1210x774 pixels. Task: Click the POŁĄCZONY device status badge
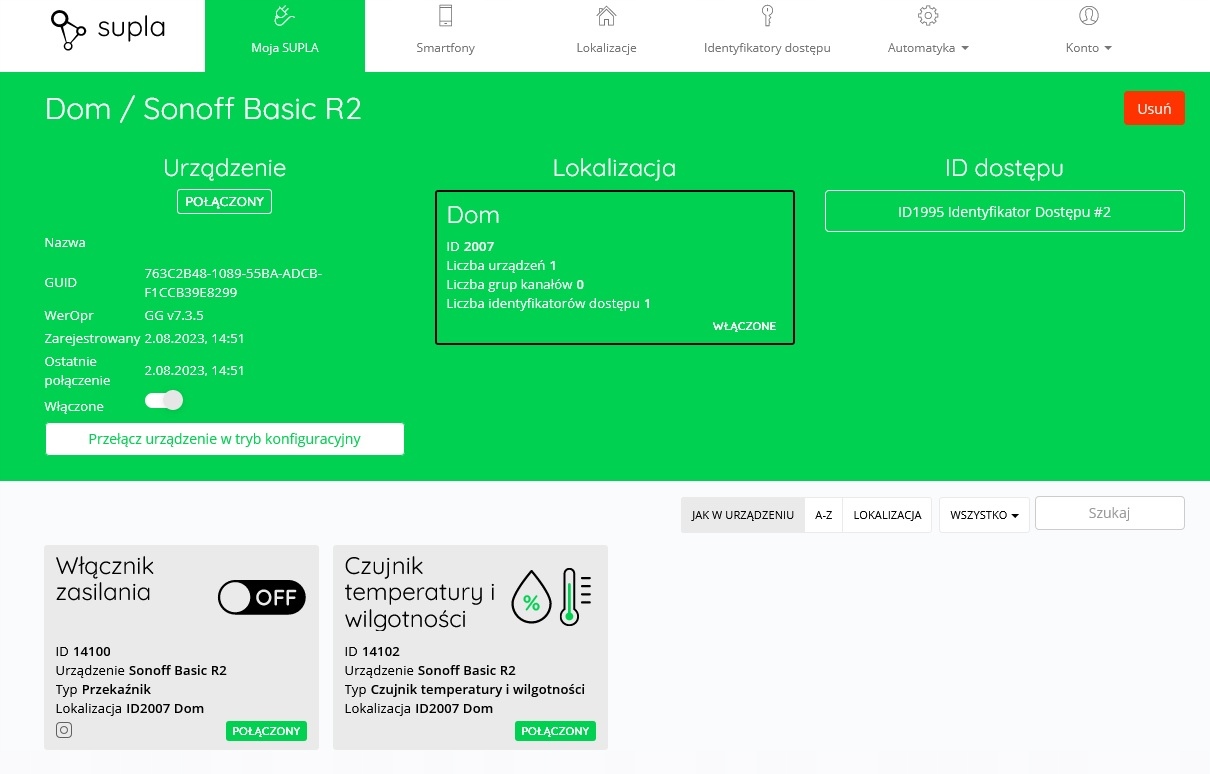point(225,201)
